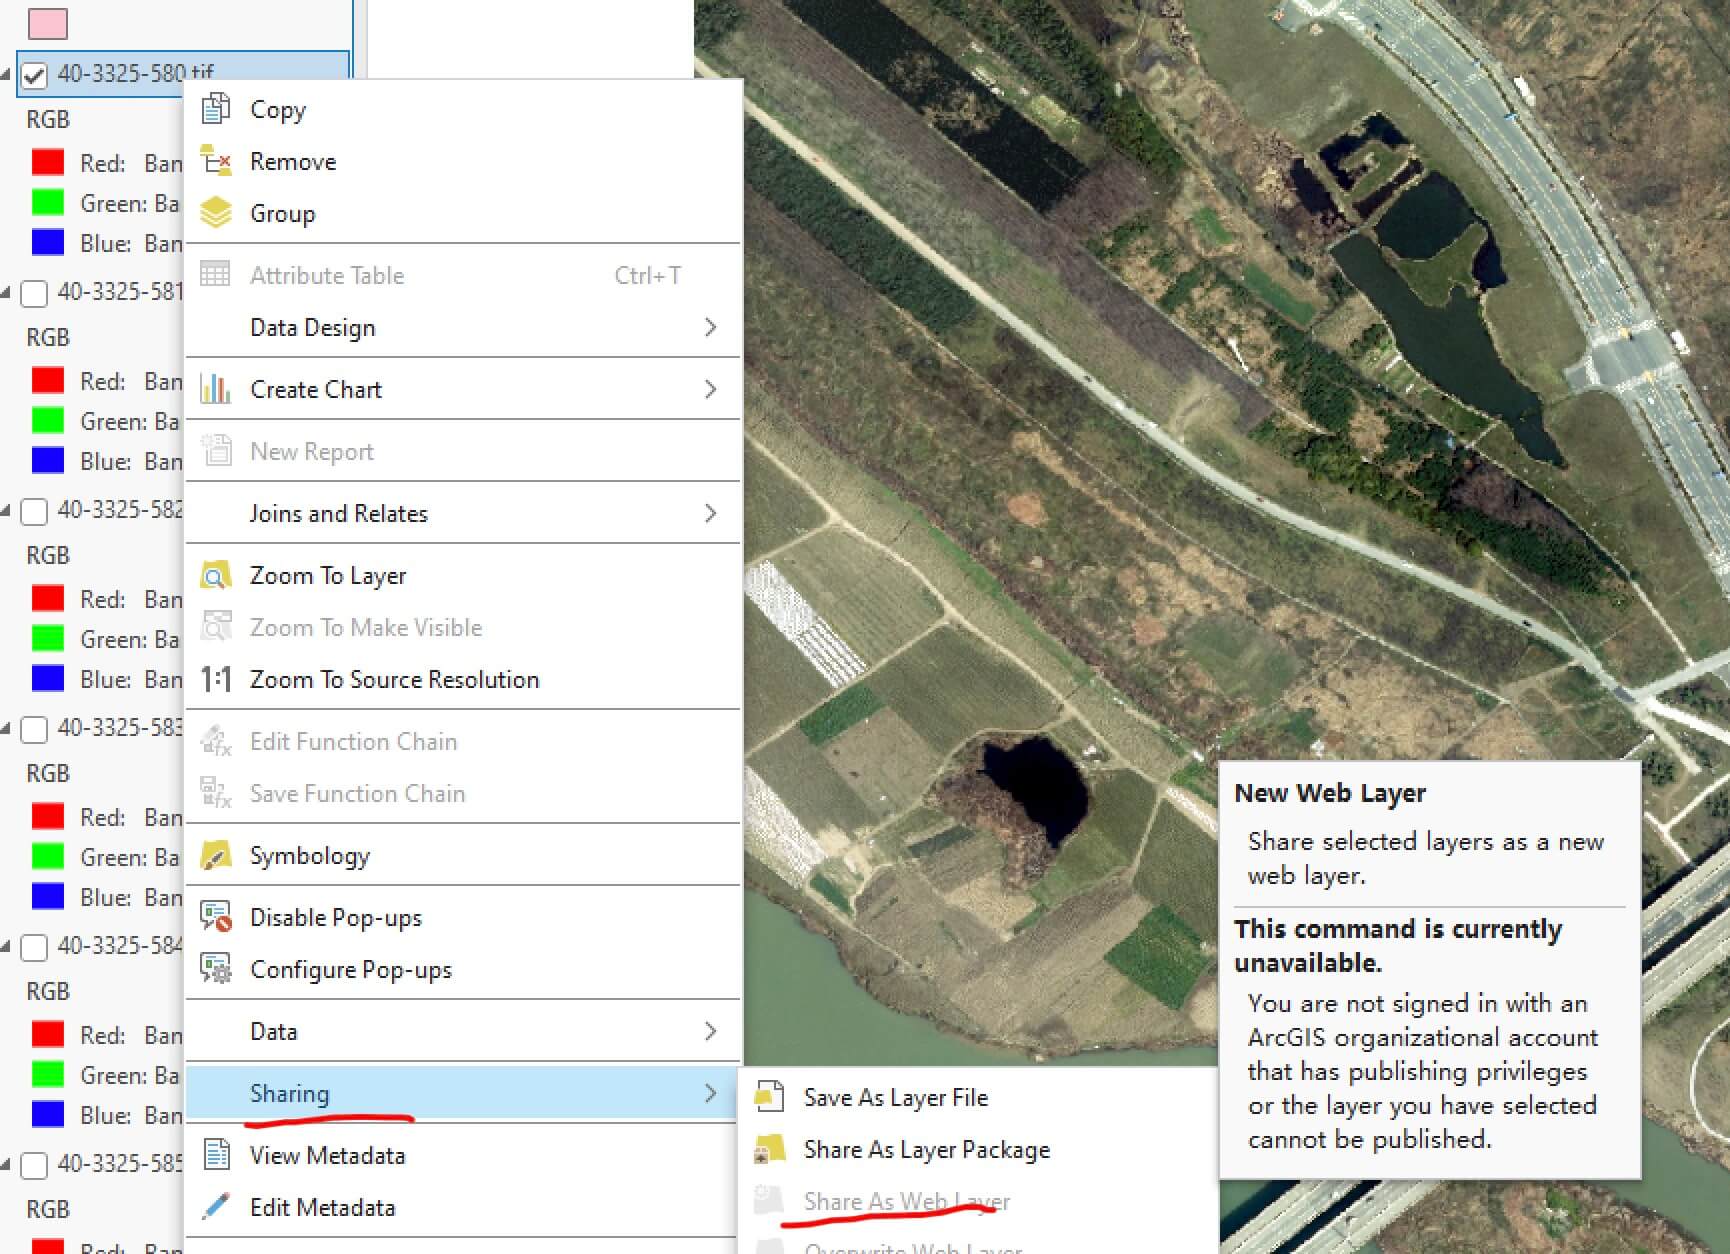Expand the Data submenu arrow

click(x=710, y=1031)
